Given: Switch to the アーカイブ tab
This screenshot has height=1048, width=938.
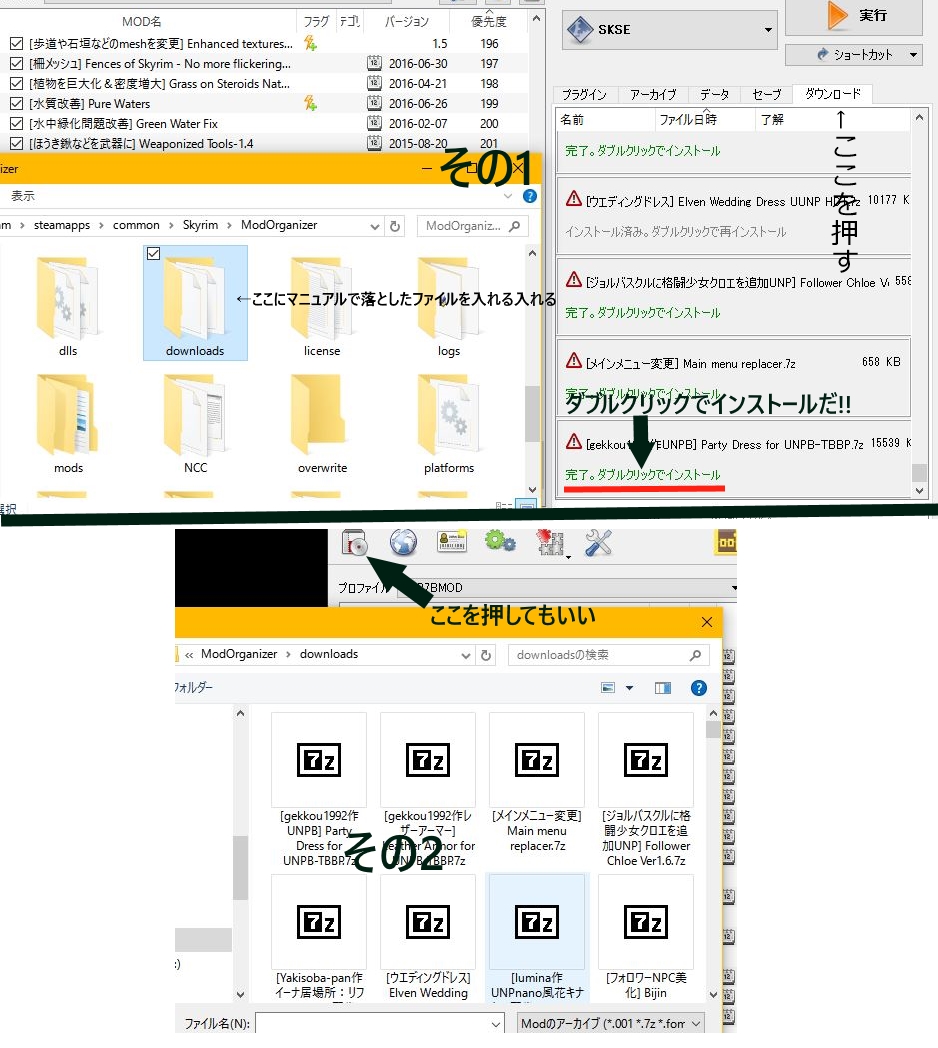Looking at the screenshot, I should pos(653,95).
